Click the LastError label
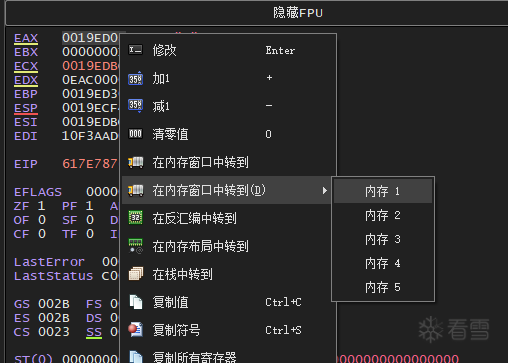This screenshot has height=363, width=508. [x=49, y=262]
